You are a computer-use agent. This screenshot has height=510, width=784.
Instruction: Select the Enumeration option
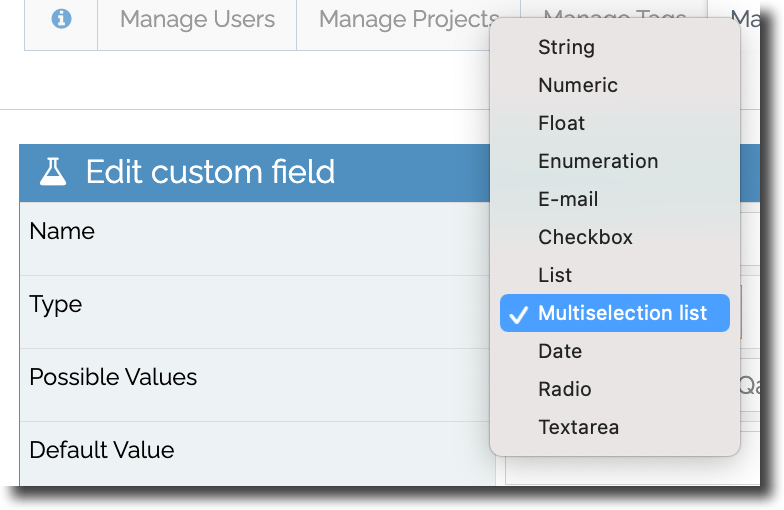pos(598,161)
